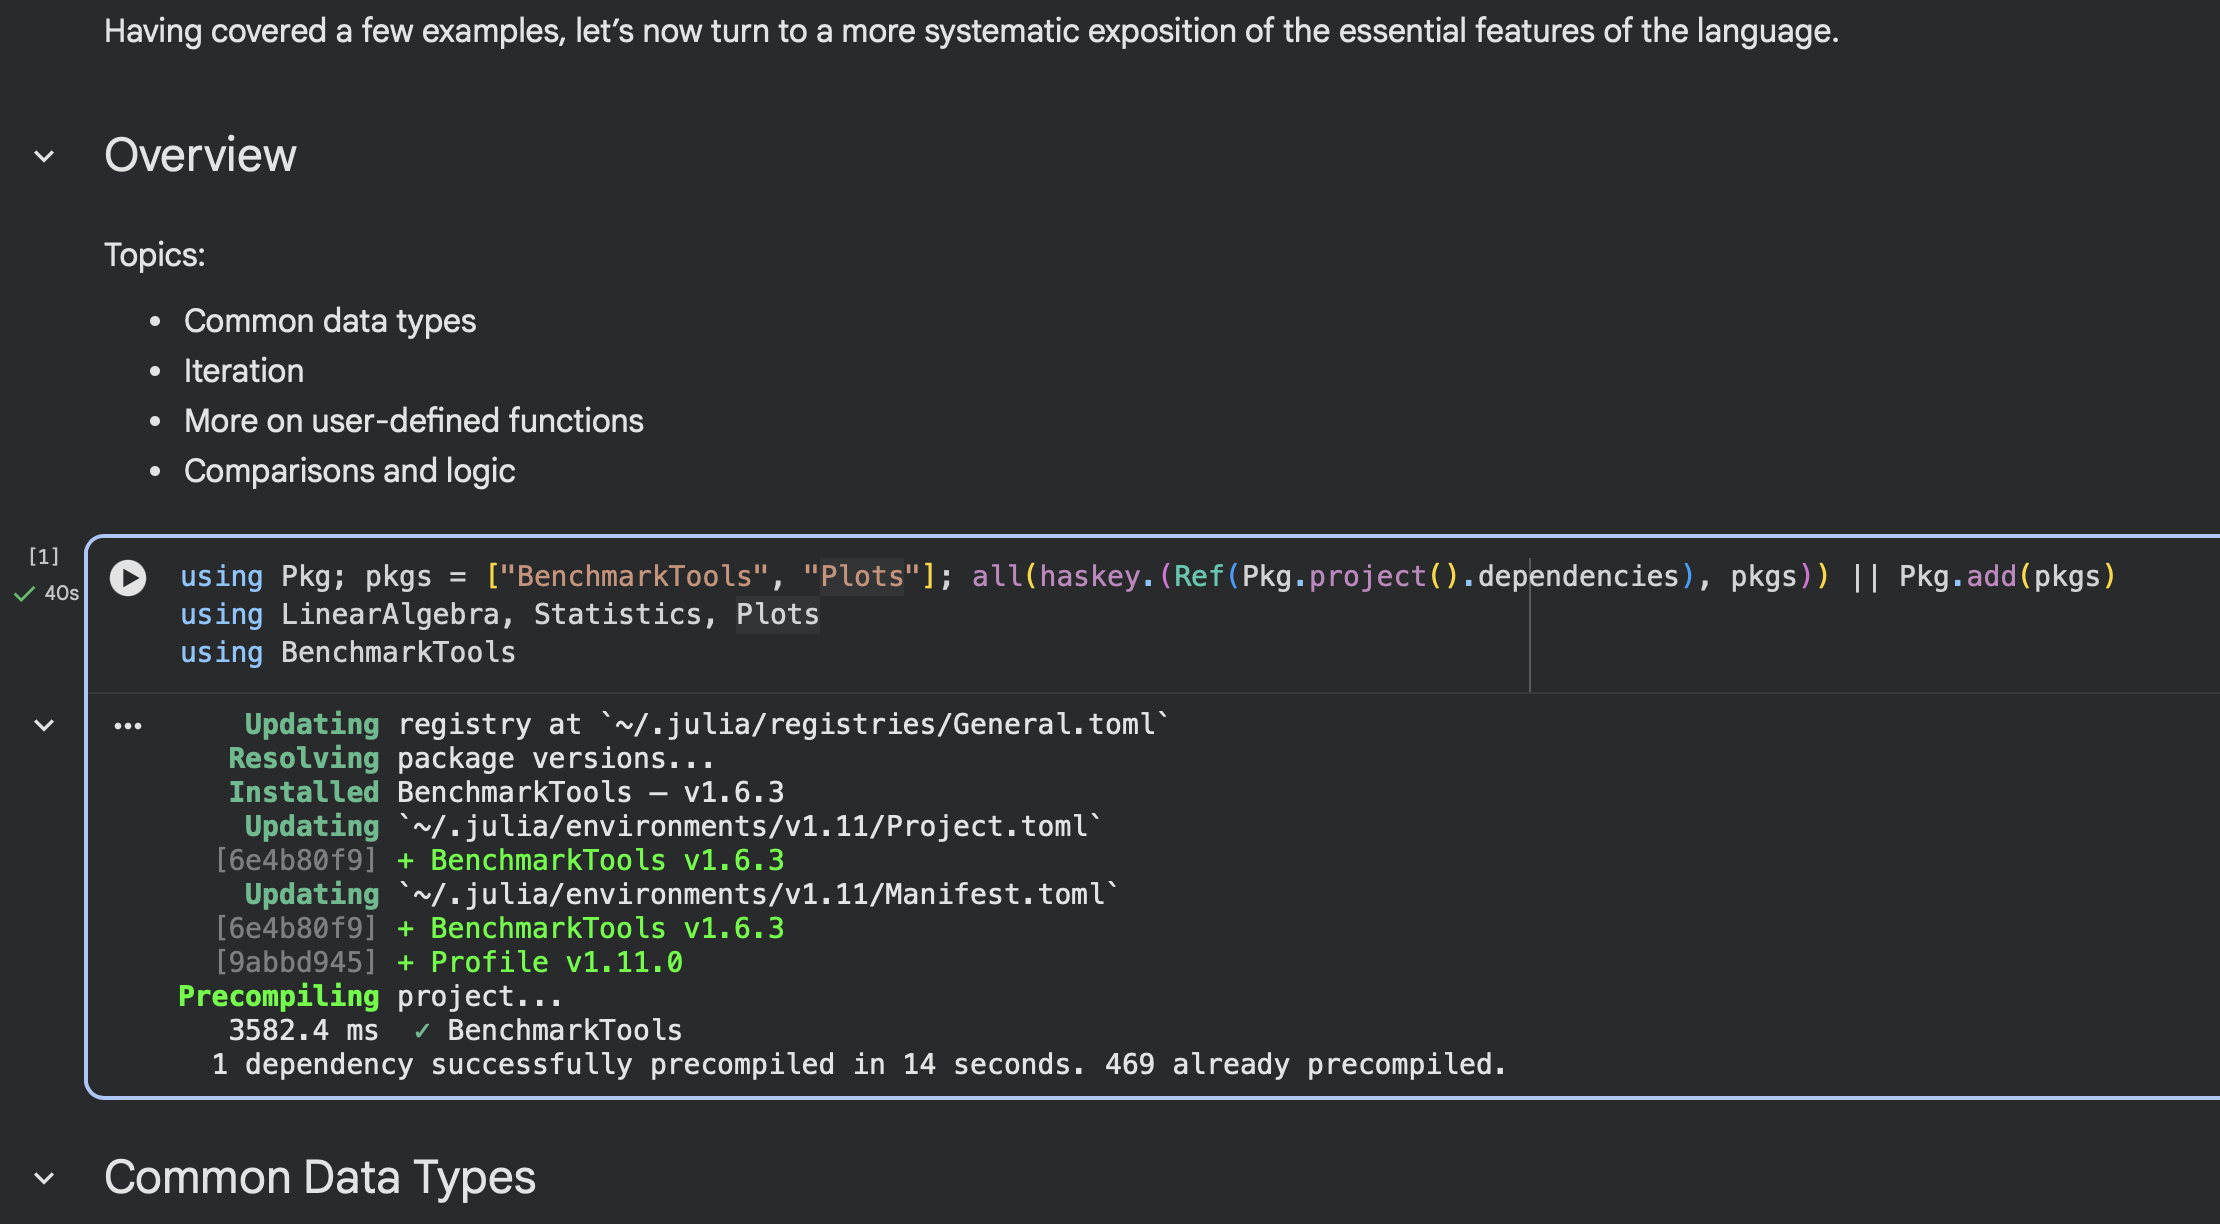2220x1224 pixels.
Task: Click the Precompiling project output line
Action: pos(370,997)
